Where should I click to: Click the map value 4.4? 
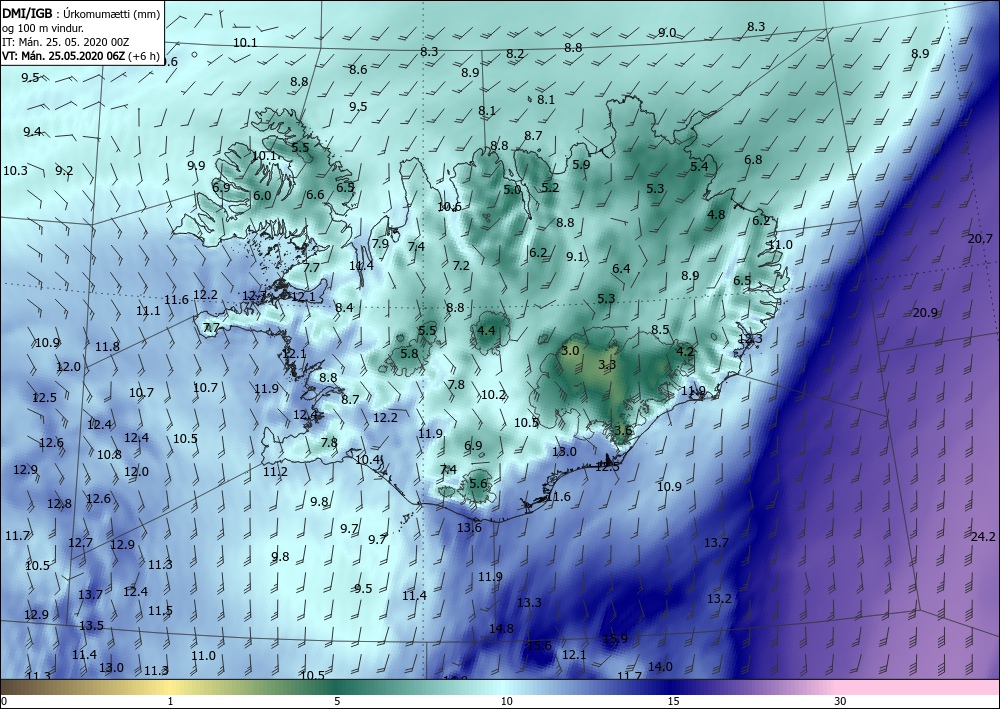[486, 330]
